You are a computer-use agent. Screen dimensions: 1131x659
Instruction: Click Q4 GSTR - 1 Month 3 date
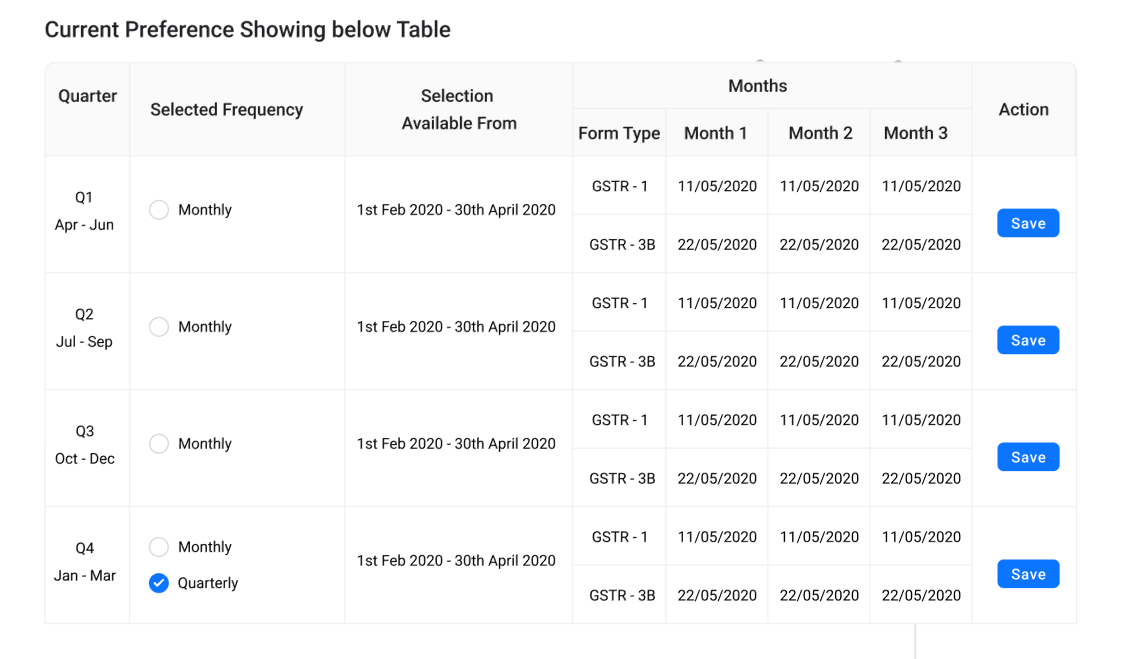[921, 536]
